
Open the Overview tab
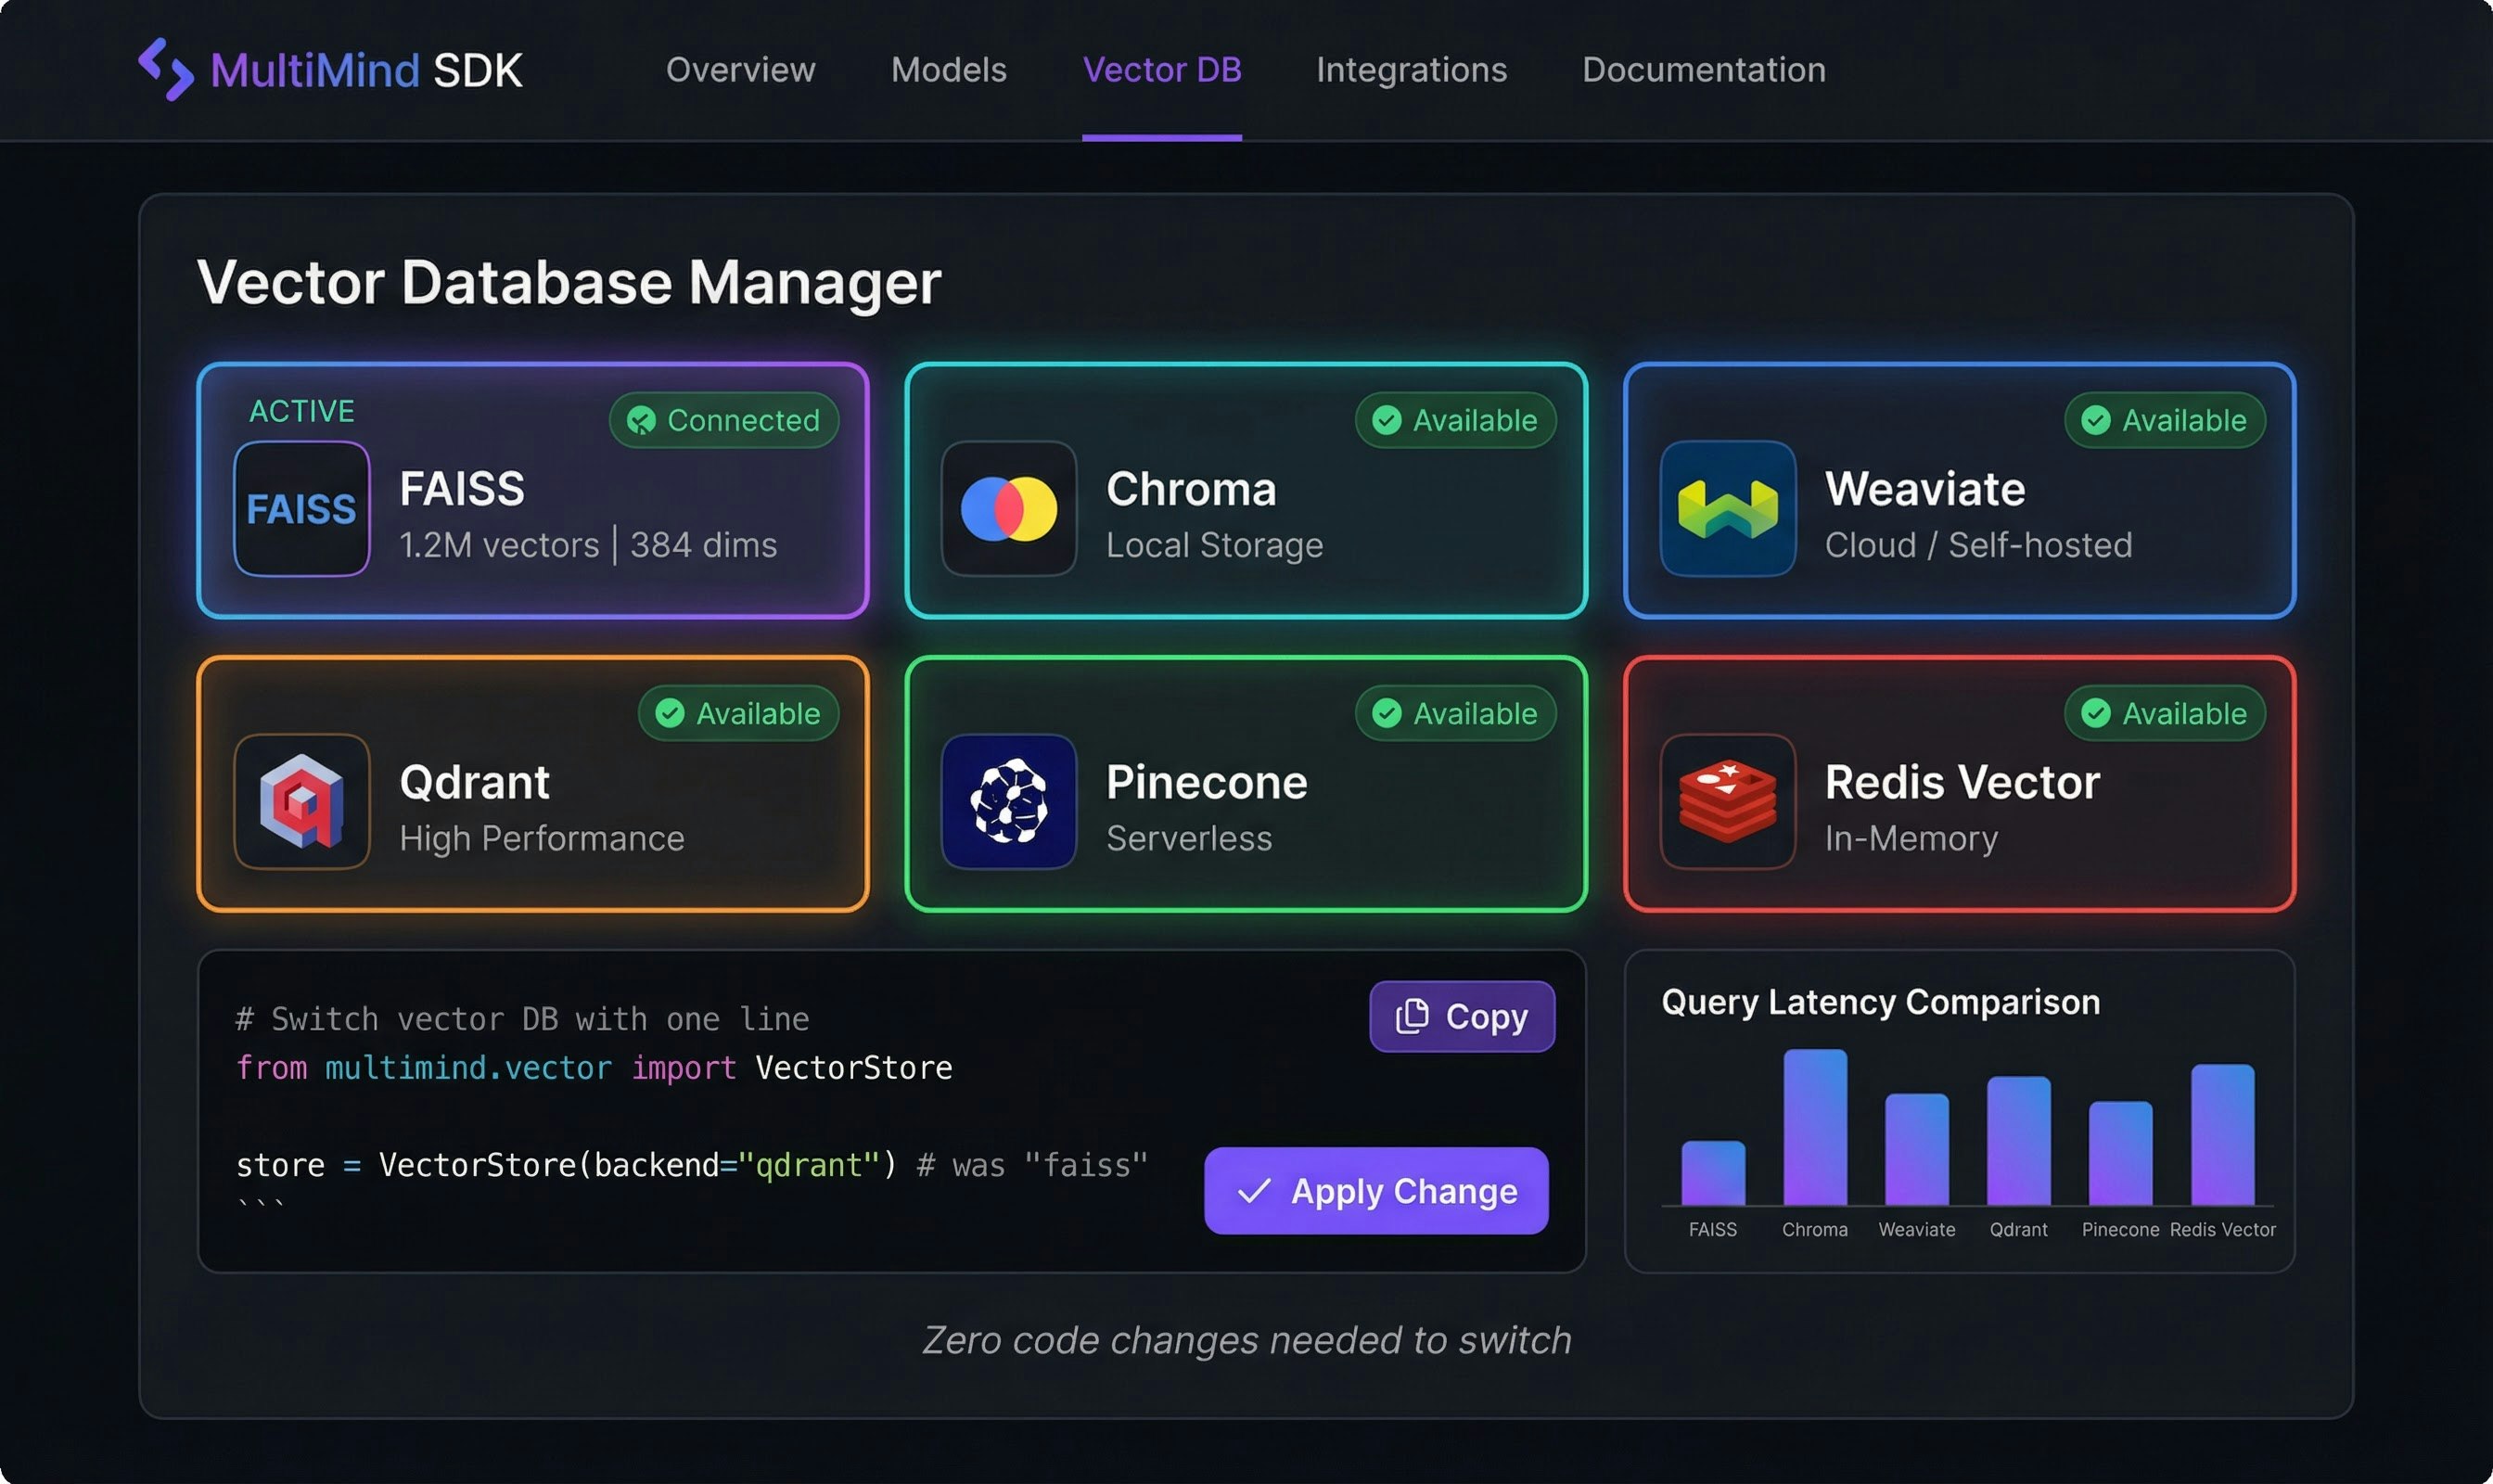740,70
